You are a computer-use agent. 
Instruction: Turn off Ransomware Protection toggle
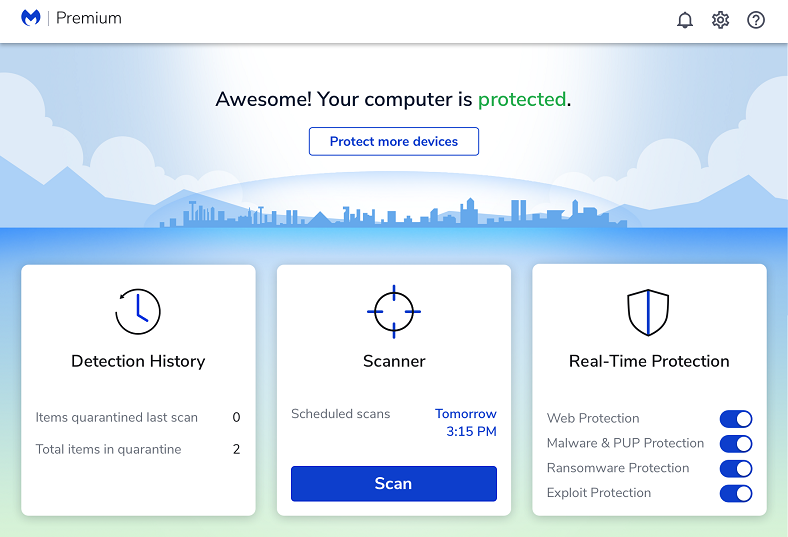(x=735, y=468)
